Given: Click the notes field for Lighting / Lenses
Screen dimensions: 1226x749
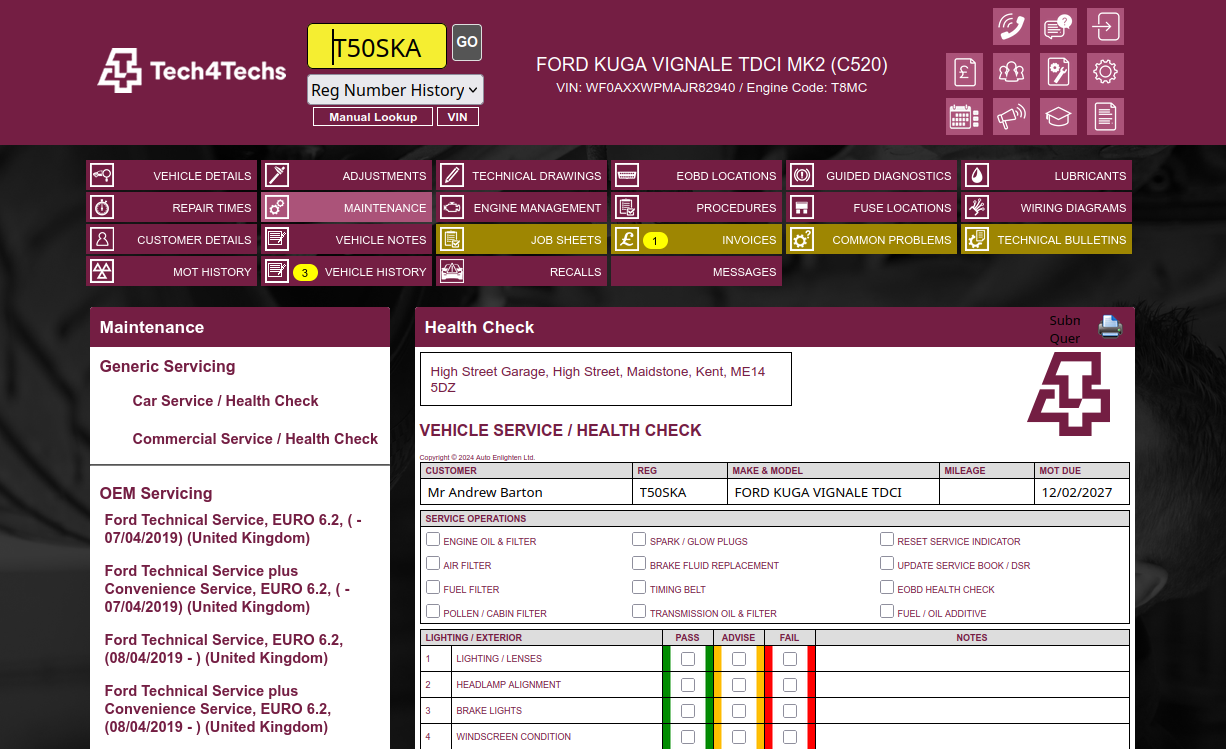Looking at the screenshot, I should coord(972,659).
